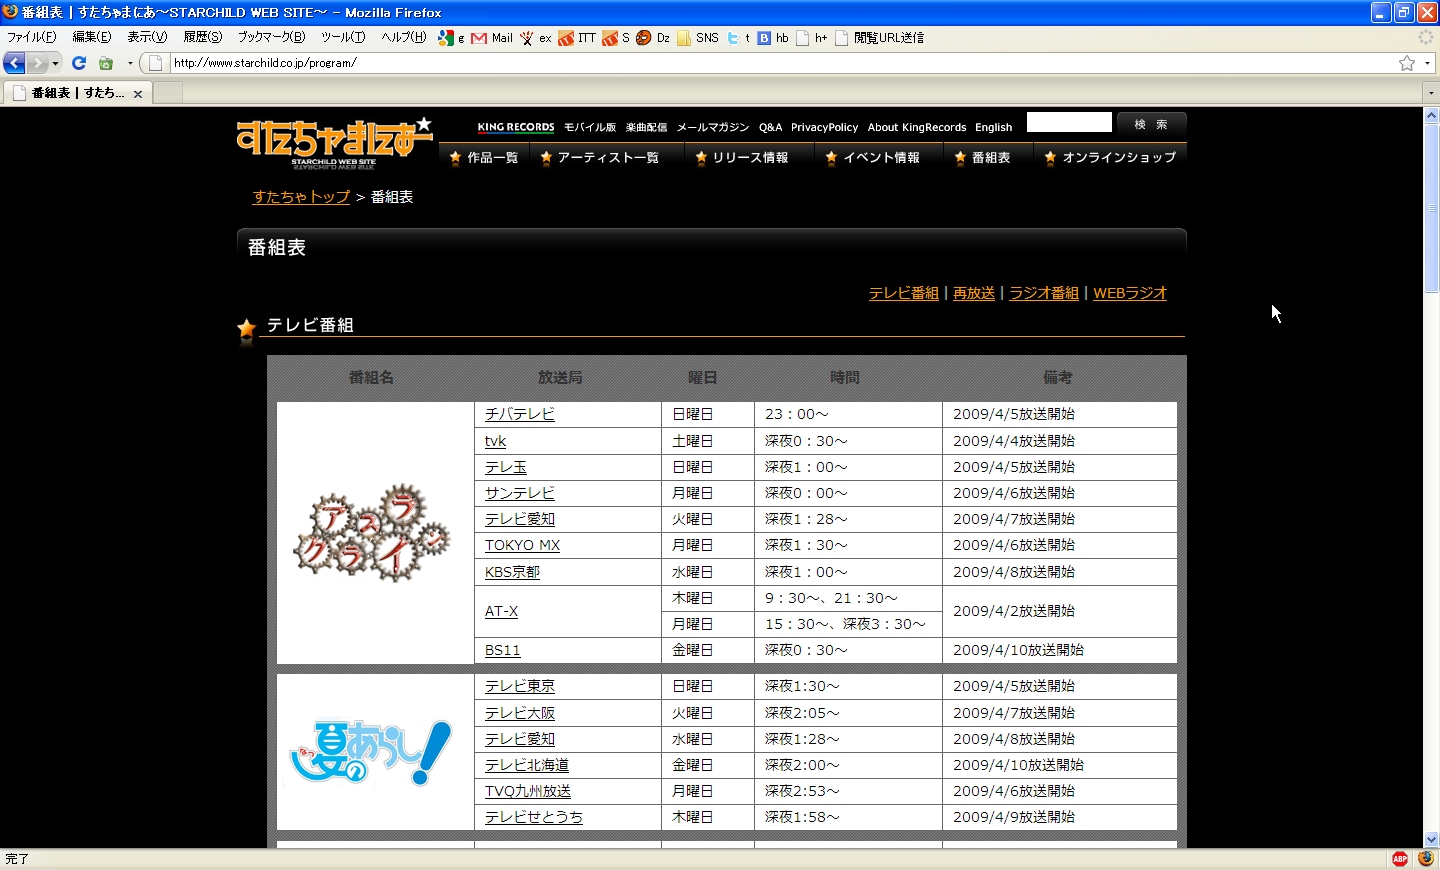Open the Q&A link
Image resolution: width=1440 pixels, height=870 pixels.
770,127
